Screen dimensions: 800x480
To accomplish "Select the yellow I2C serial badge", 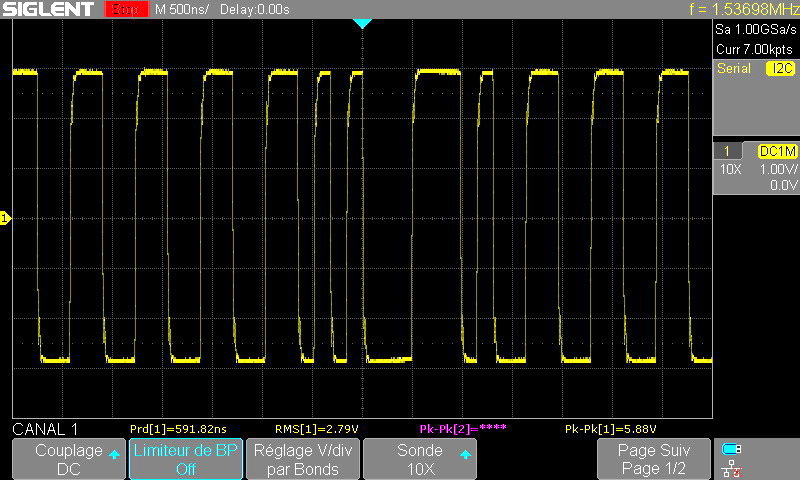I will click(x=779, y=69).
